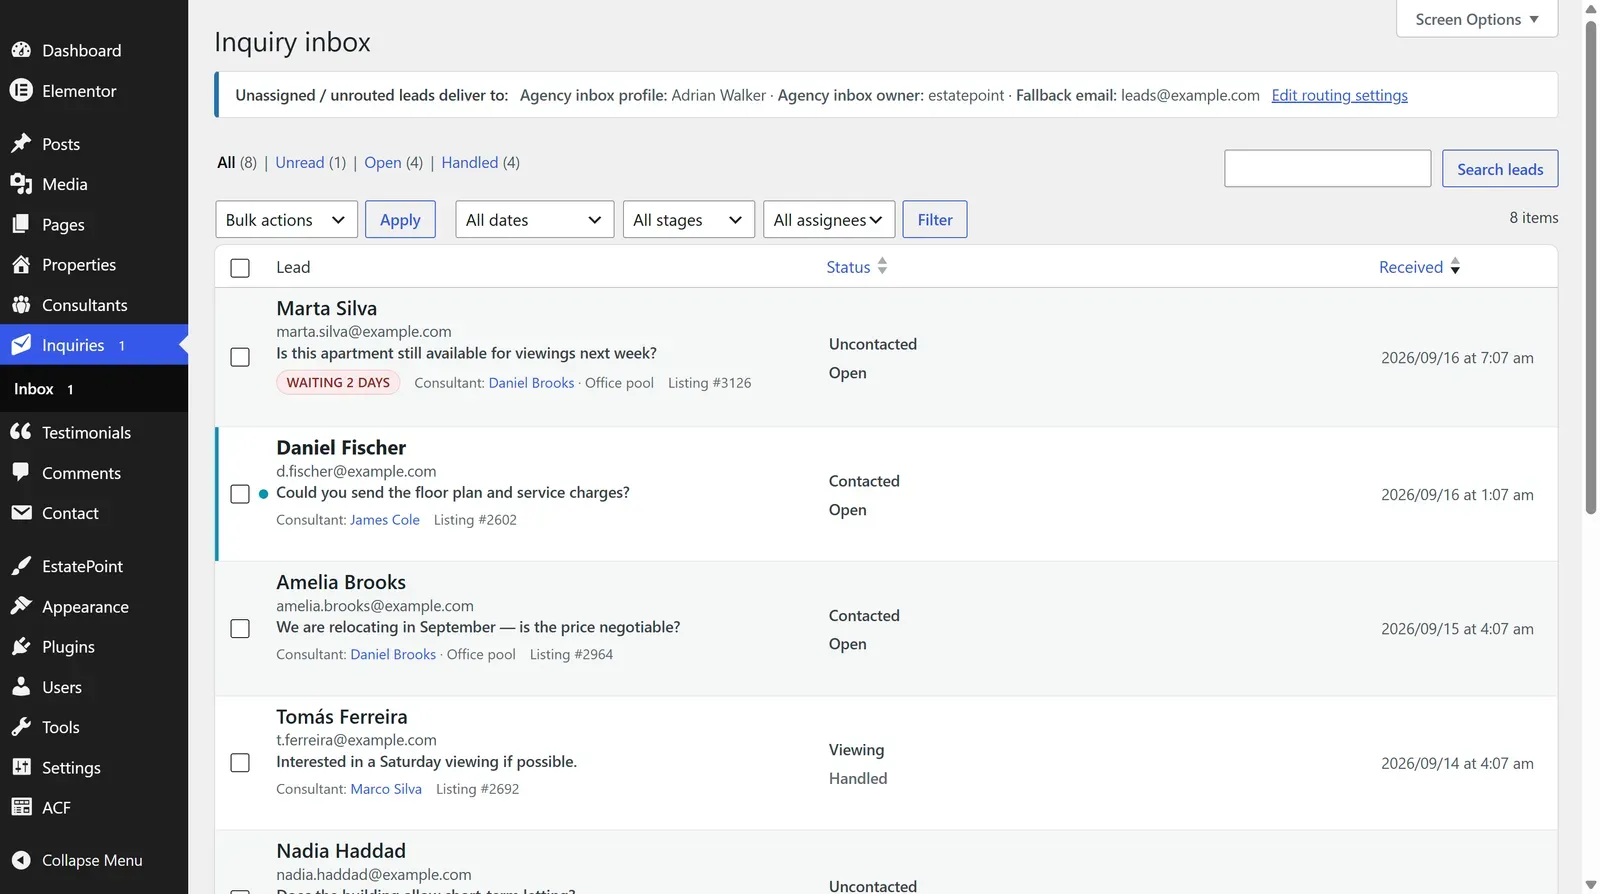
Task: Click the Collapse Menu arrow icon
Action: (21, 860)
